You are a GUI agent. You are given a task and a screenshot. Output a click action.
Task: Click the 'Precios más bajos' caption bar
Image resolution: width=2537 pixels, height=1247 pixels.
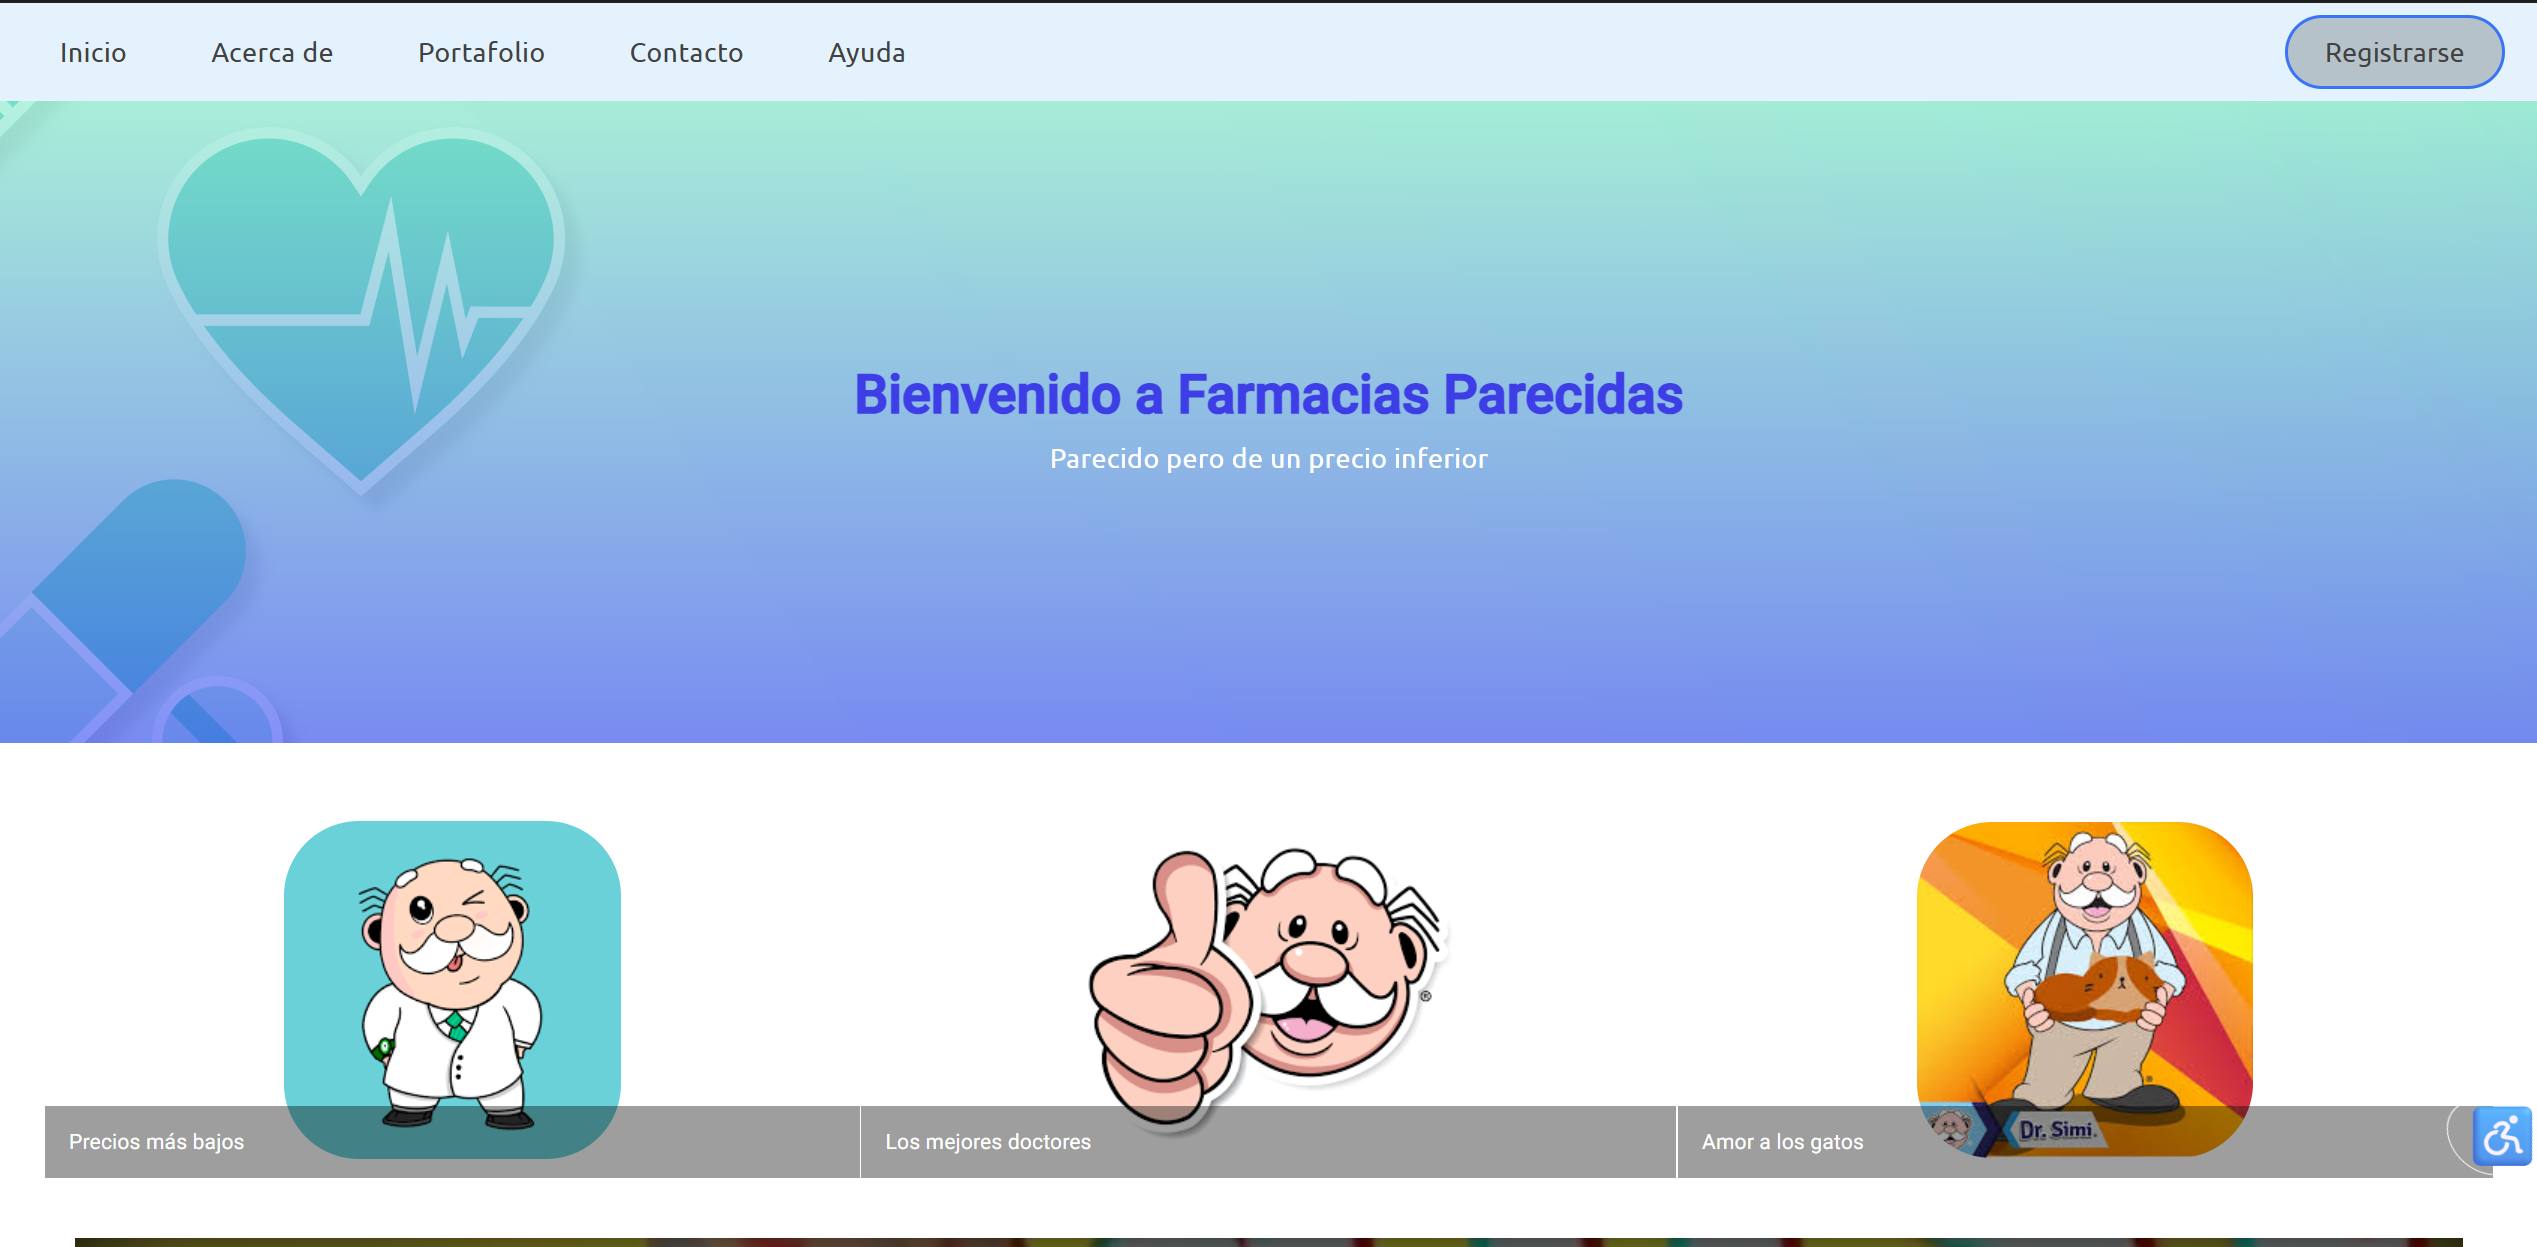[x=156, y=1141]
